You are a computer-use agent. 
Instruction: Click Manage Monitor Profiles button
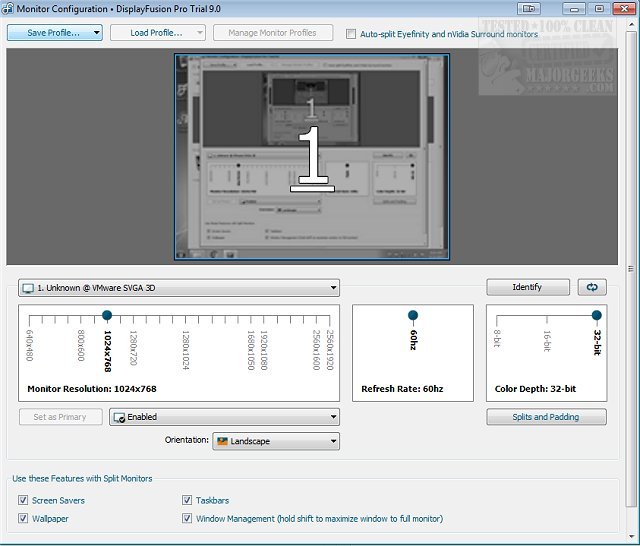(273, 33)
